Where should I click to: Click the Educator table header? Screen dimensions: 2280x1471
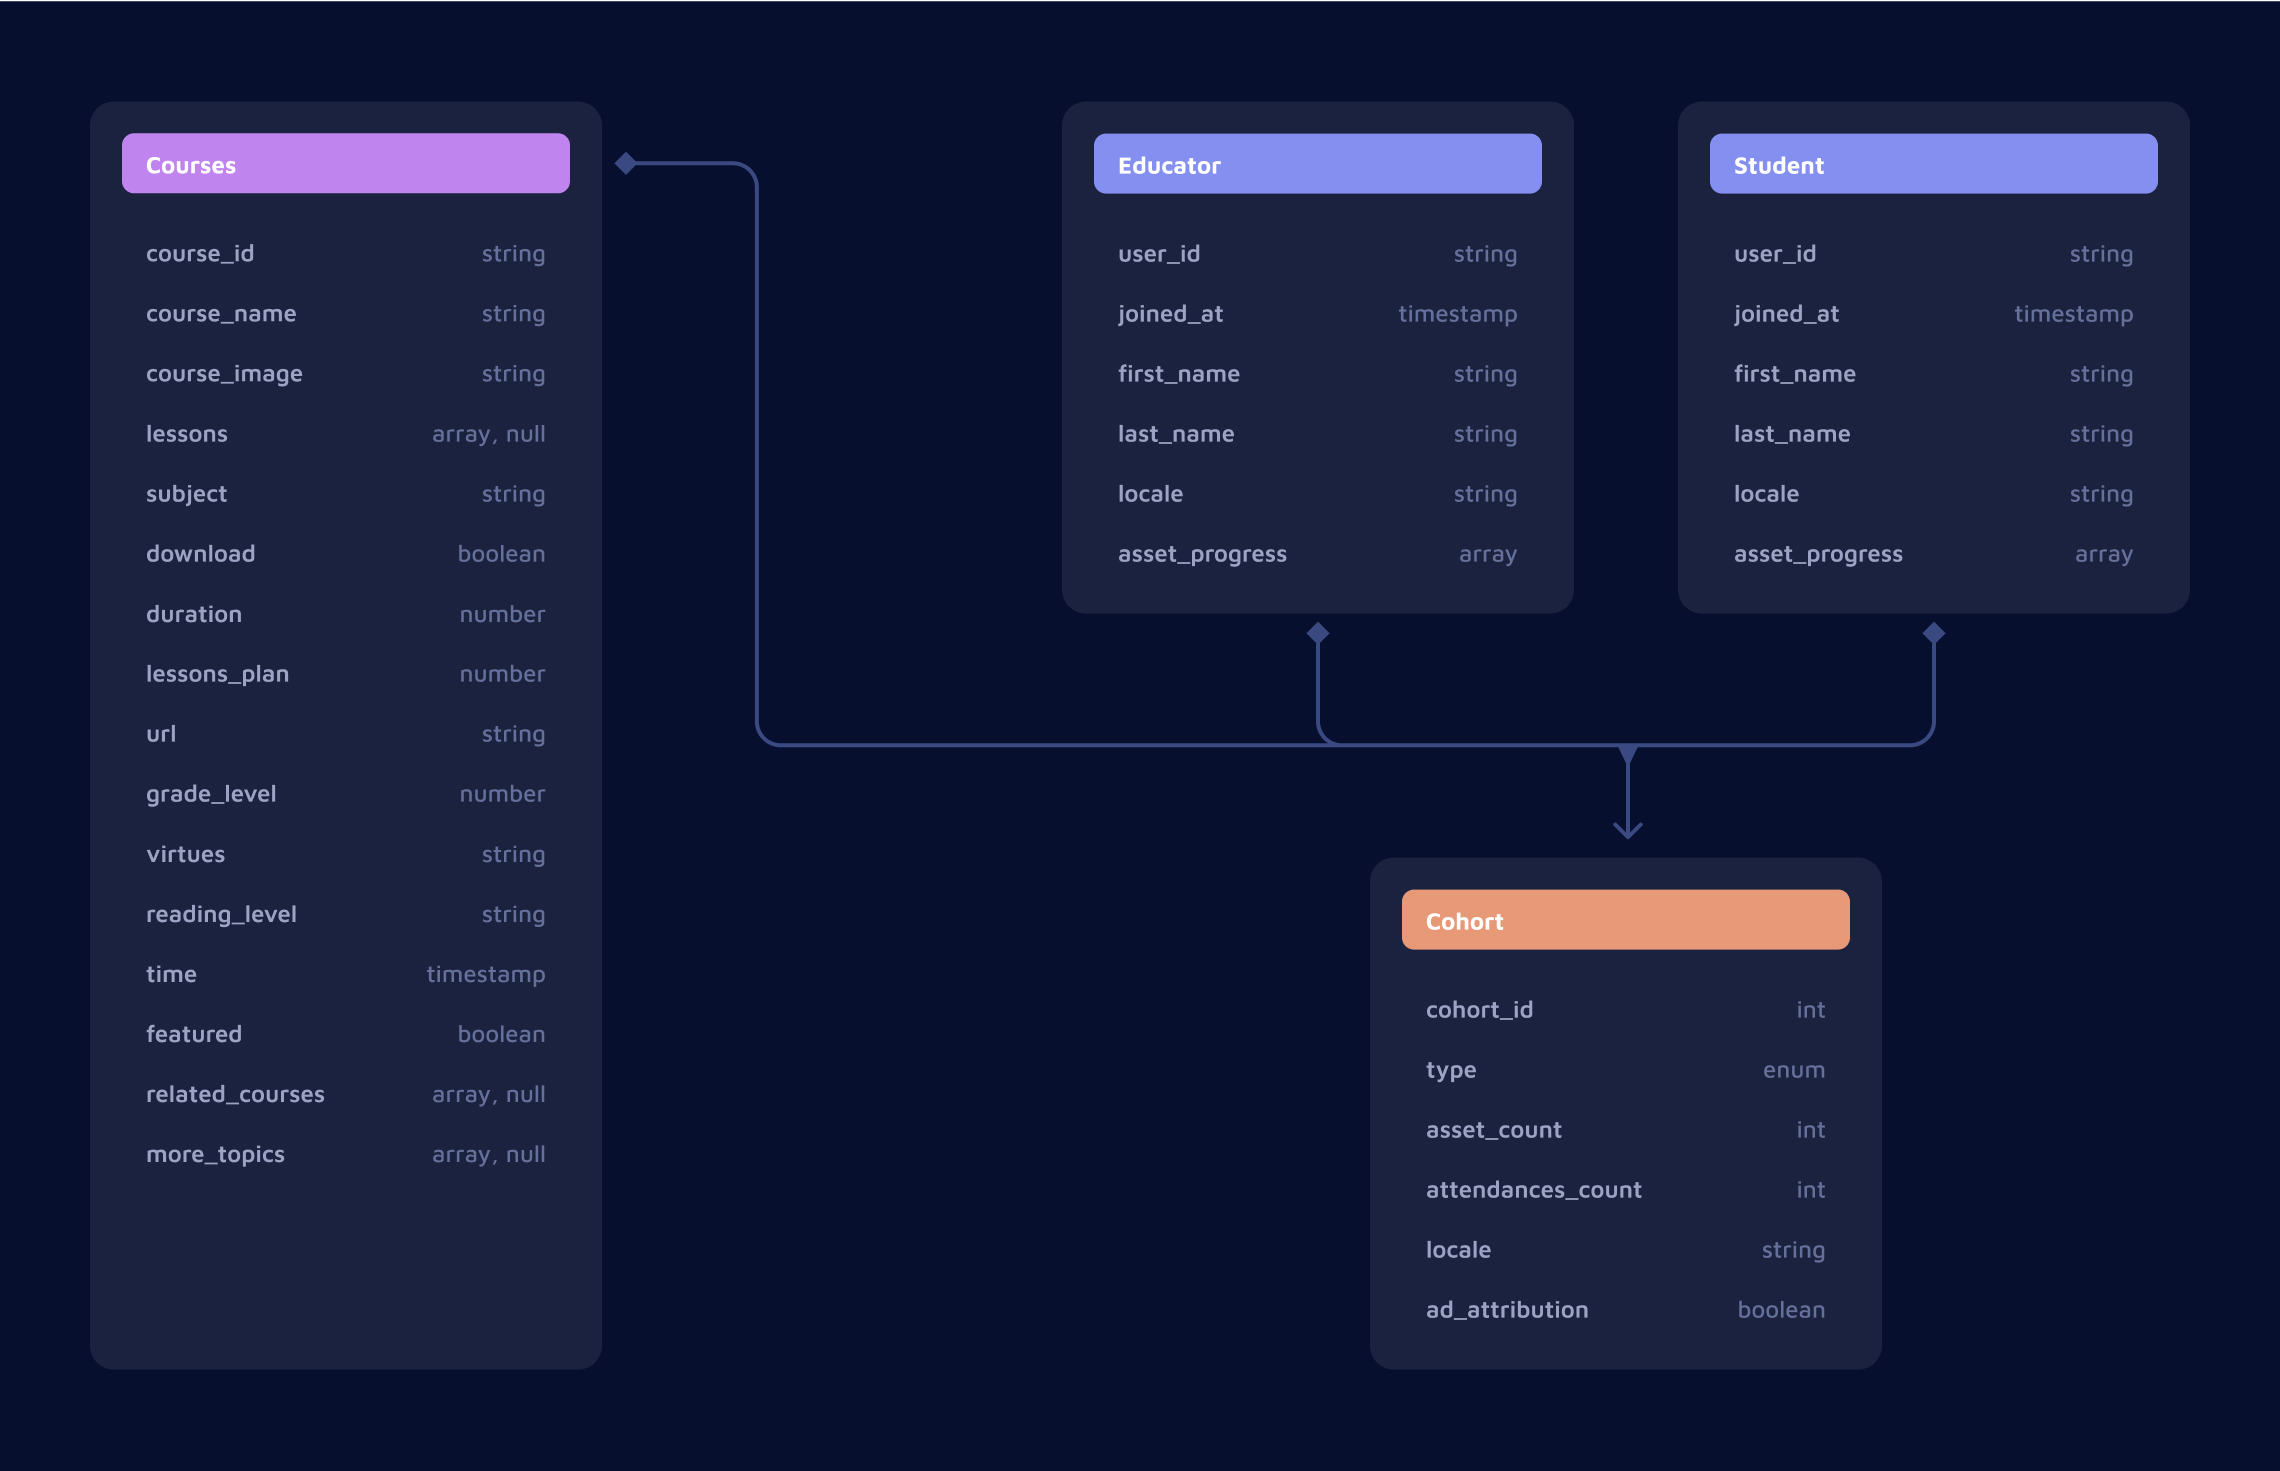pyautogui.click(x=1314, y=165)
